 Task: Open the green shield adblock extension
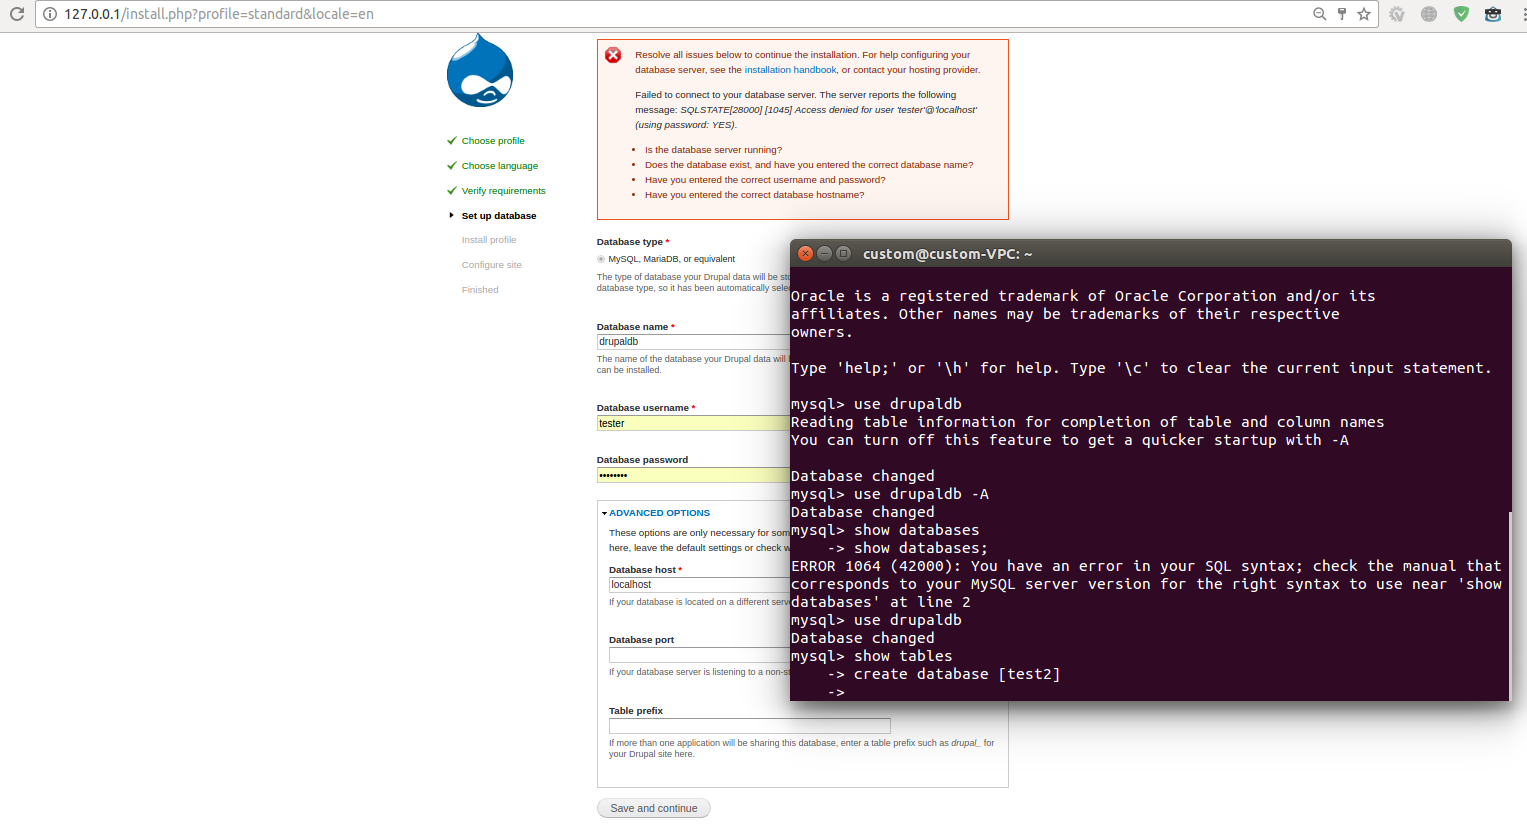point(1461,14)
